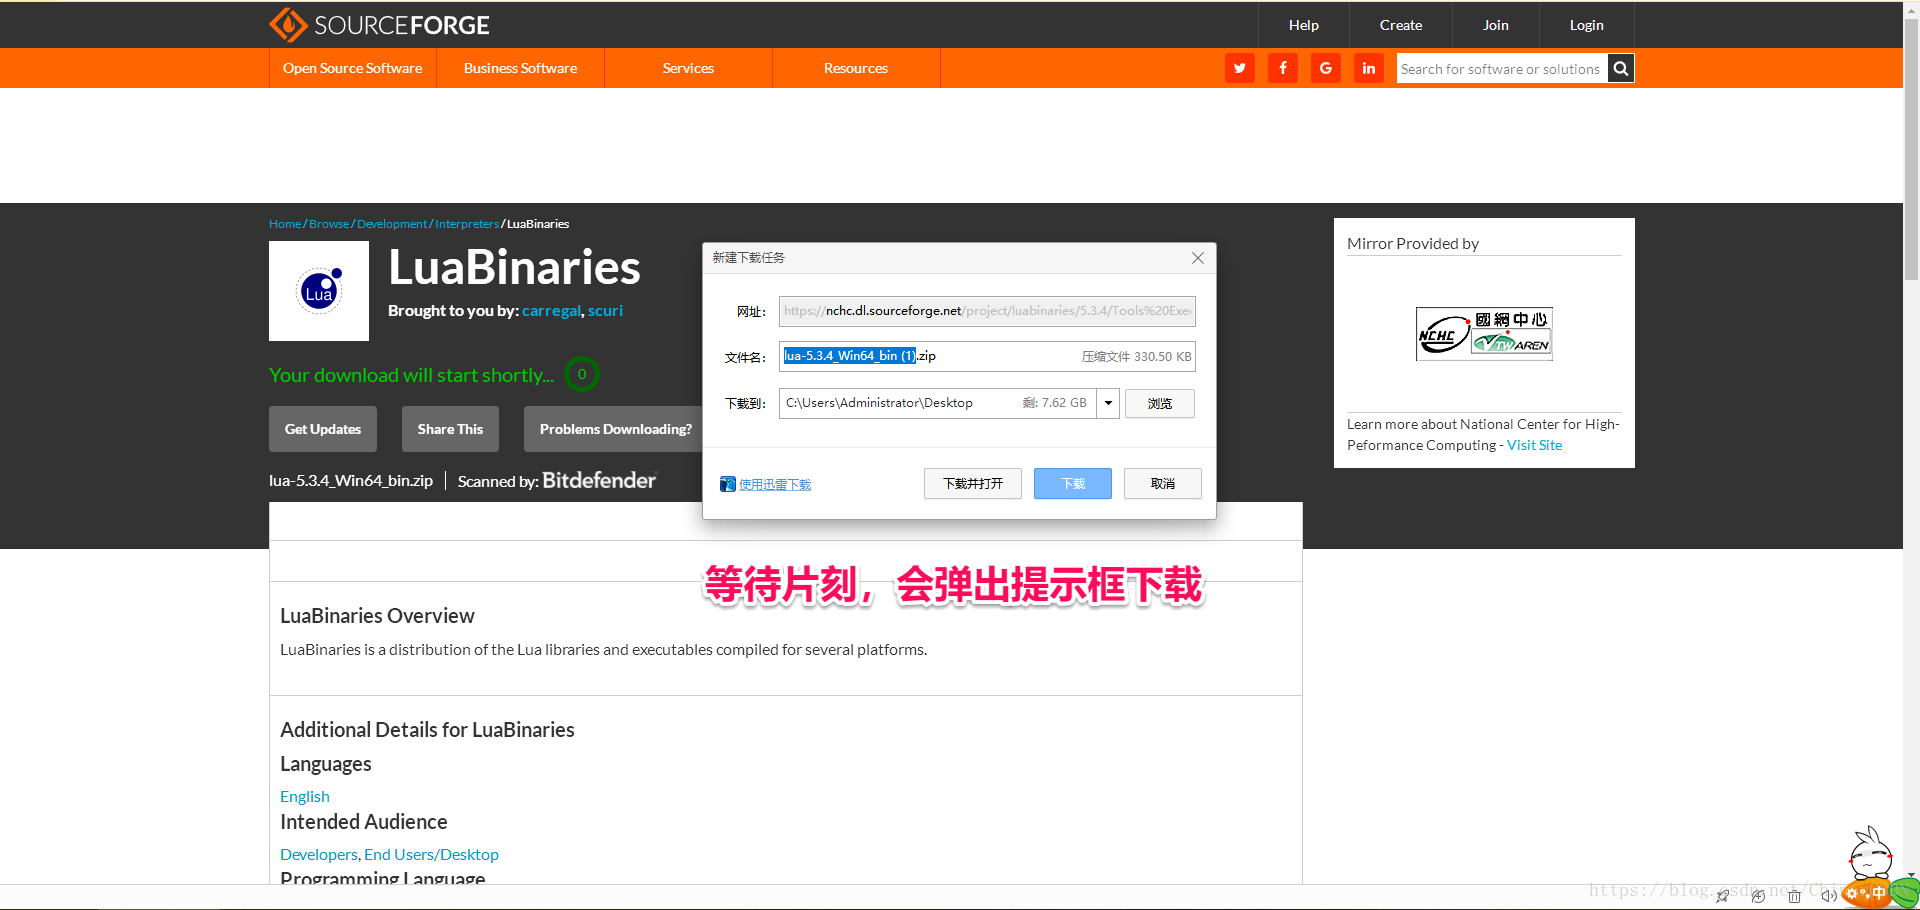1920x910 pixels.
Task: Open carregal's profile link
Action: 551,311
